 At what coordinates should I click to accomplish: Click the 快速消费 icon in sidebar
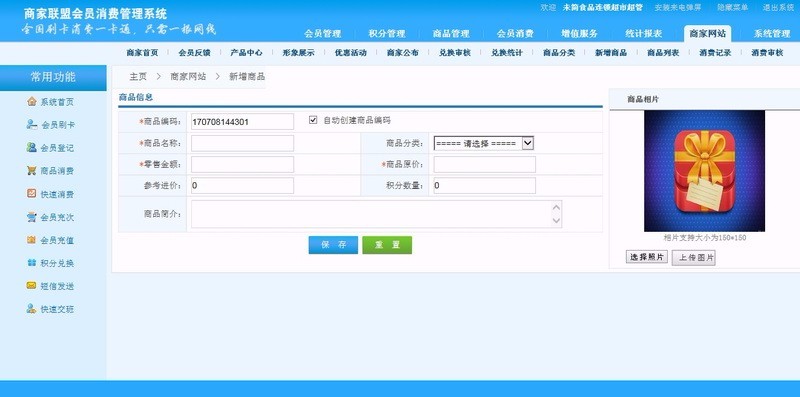[x=32, y=194]
